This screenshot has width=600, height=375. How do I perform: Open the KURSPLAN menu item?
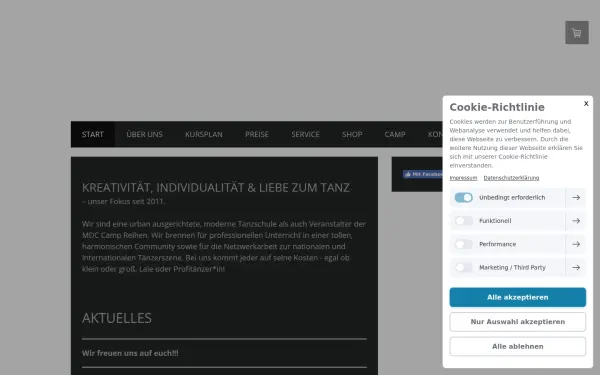point(204,134)
